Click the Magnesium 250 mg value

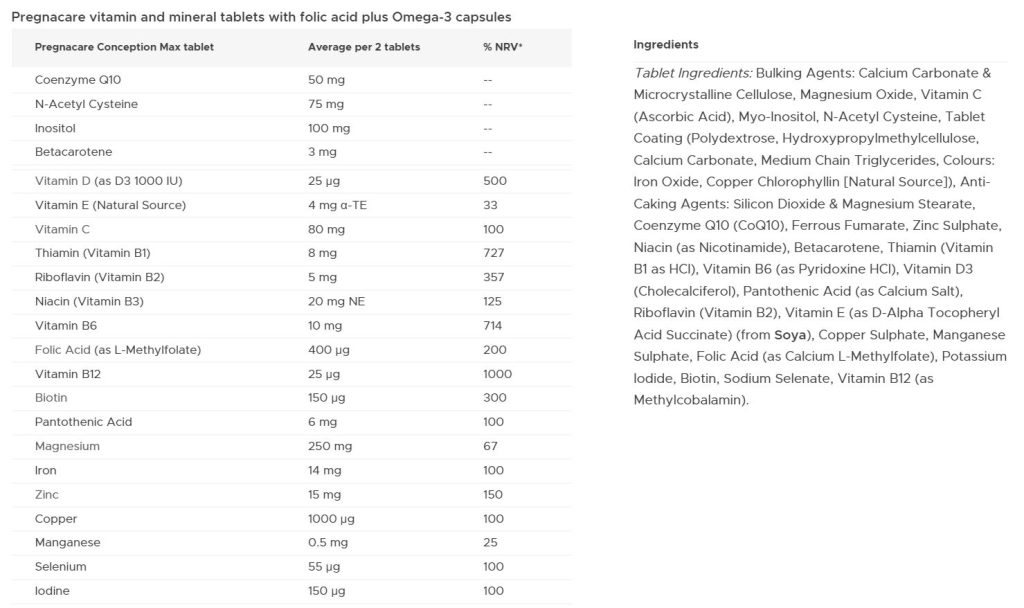pos(328,446)
